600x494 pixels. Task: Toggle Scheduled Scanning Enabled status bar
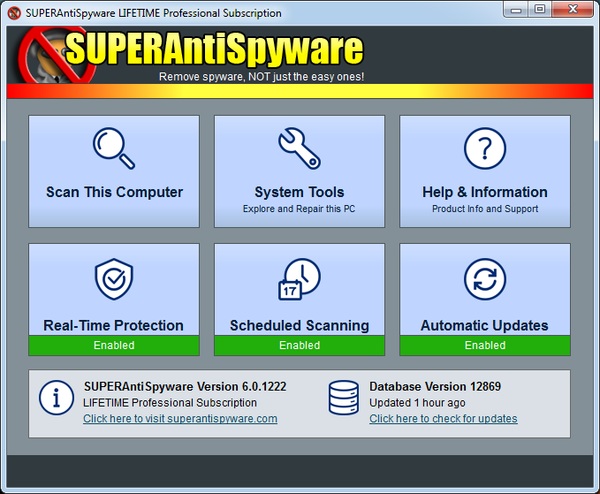[x=299, y=345]
